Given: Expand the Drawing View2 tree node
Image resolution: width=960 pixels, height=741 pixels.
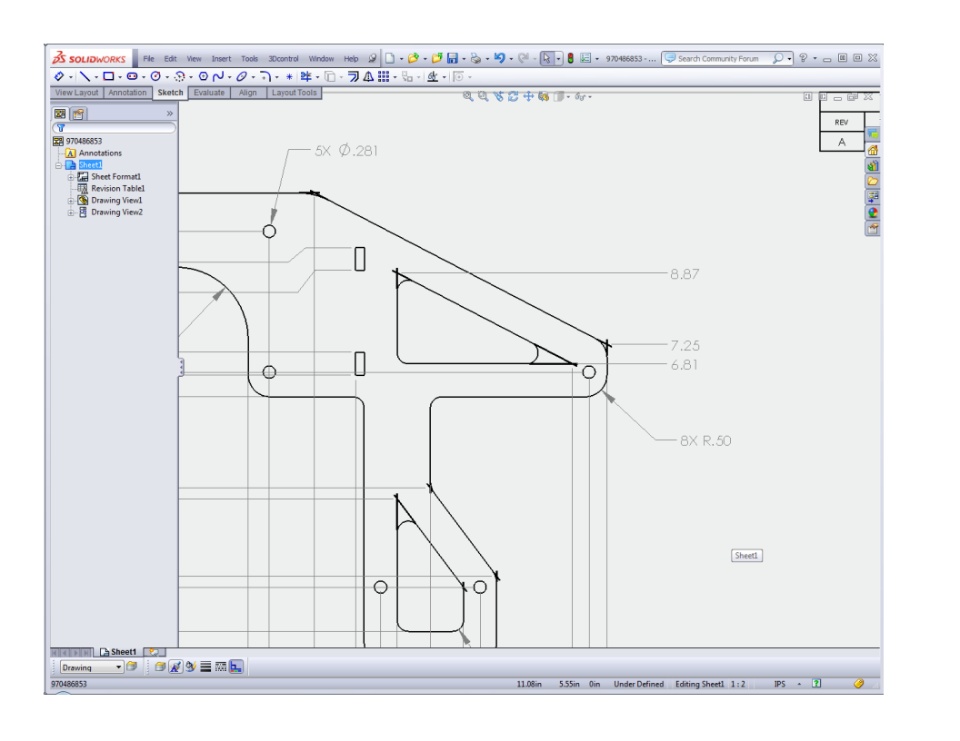Looking at the screenshot, I should (x=70, y=213).
